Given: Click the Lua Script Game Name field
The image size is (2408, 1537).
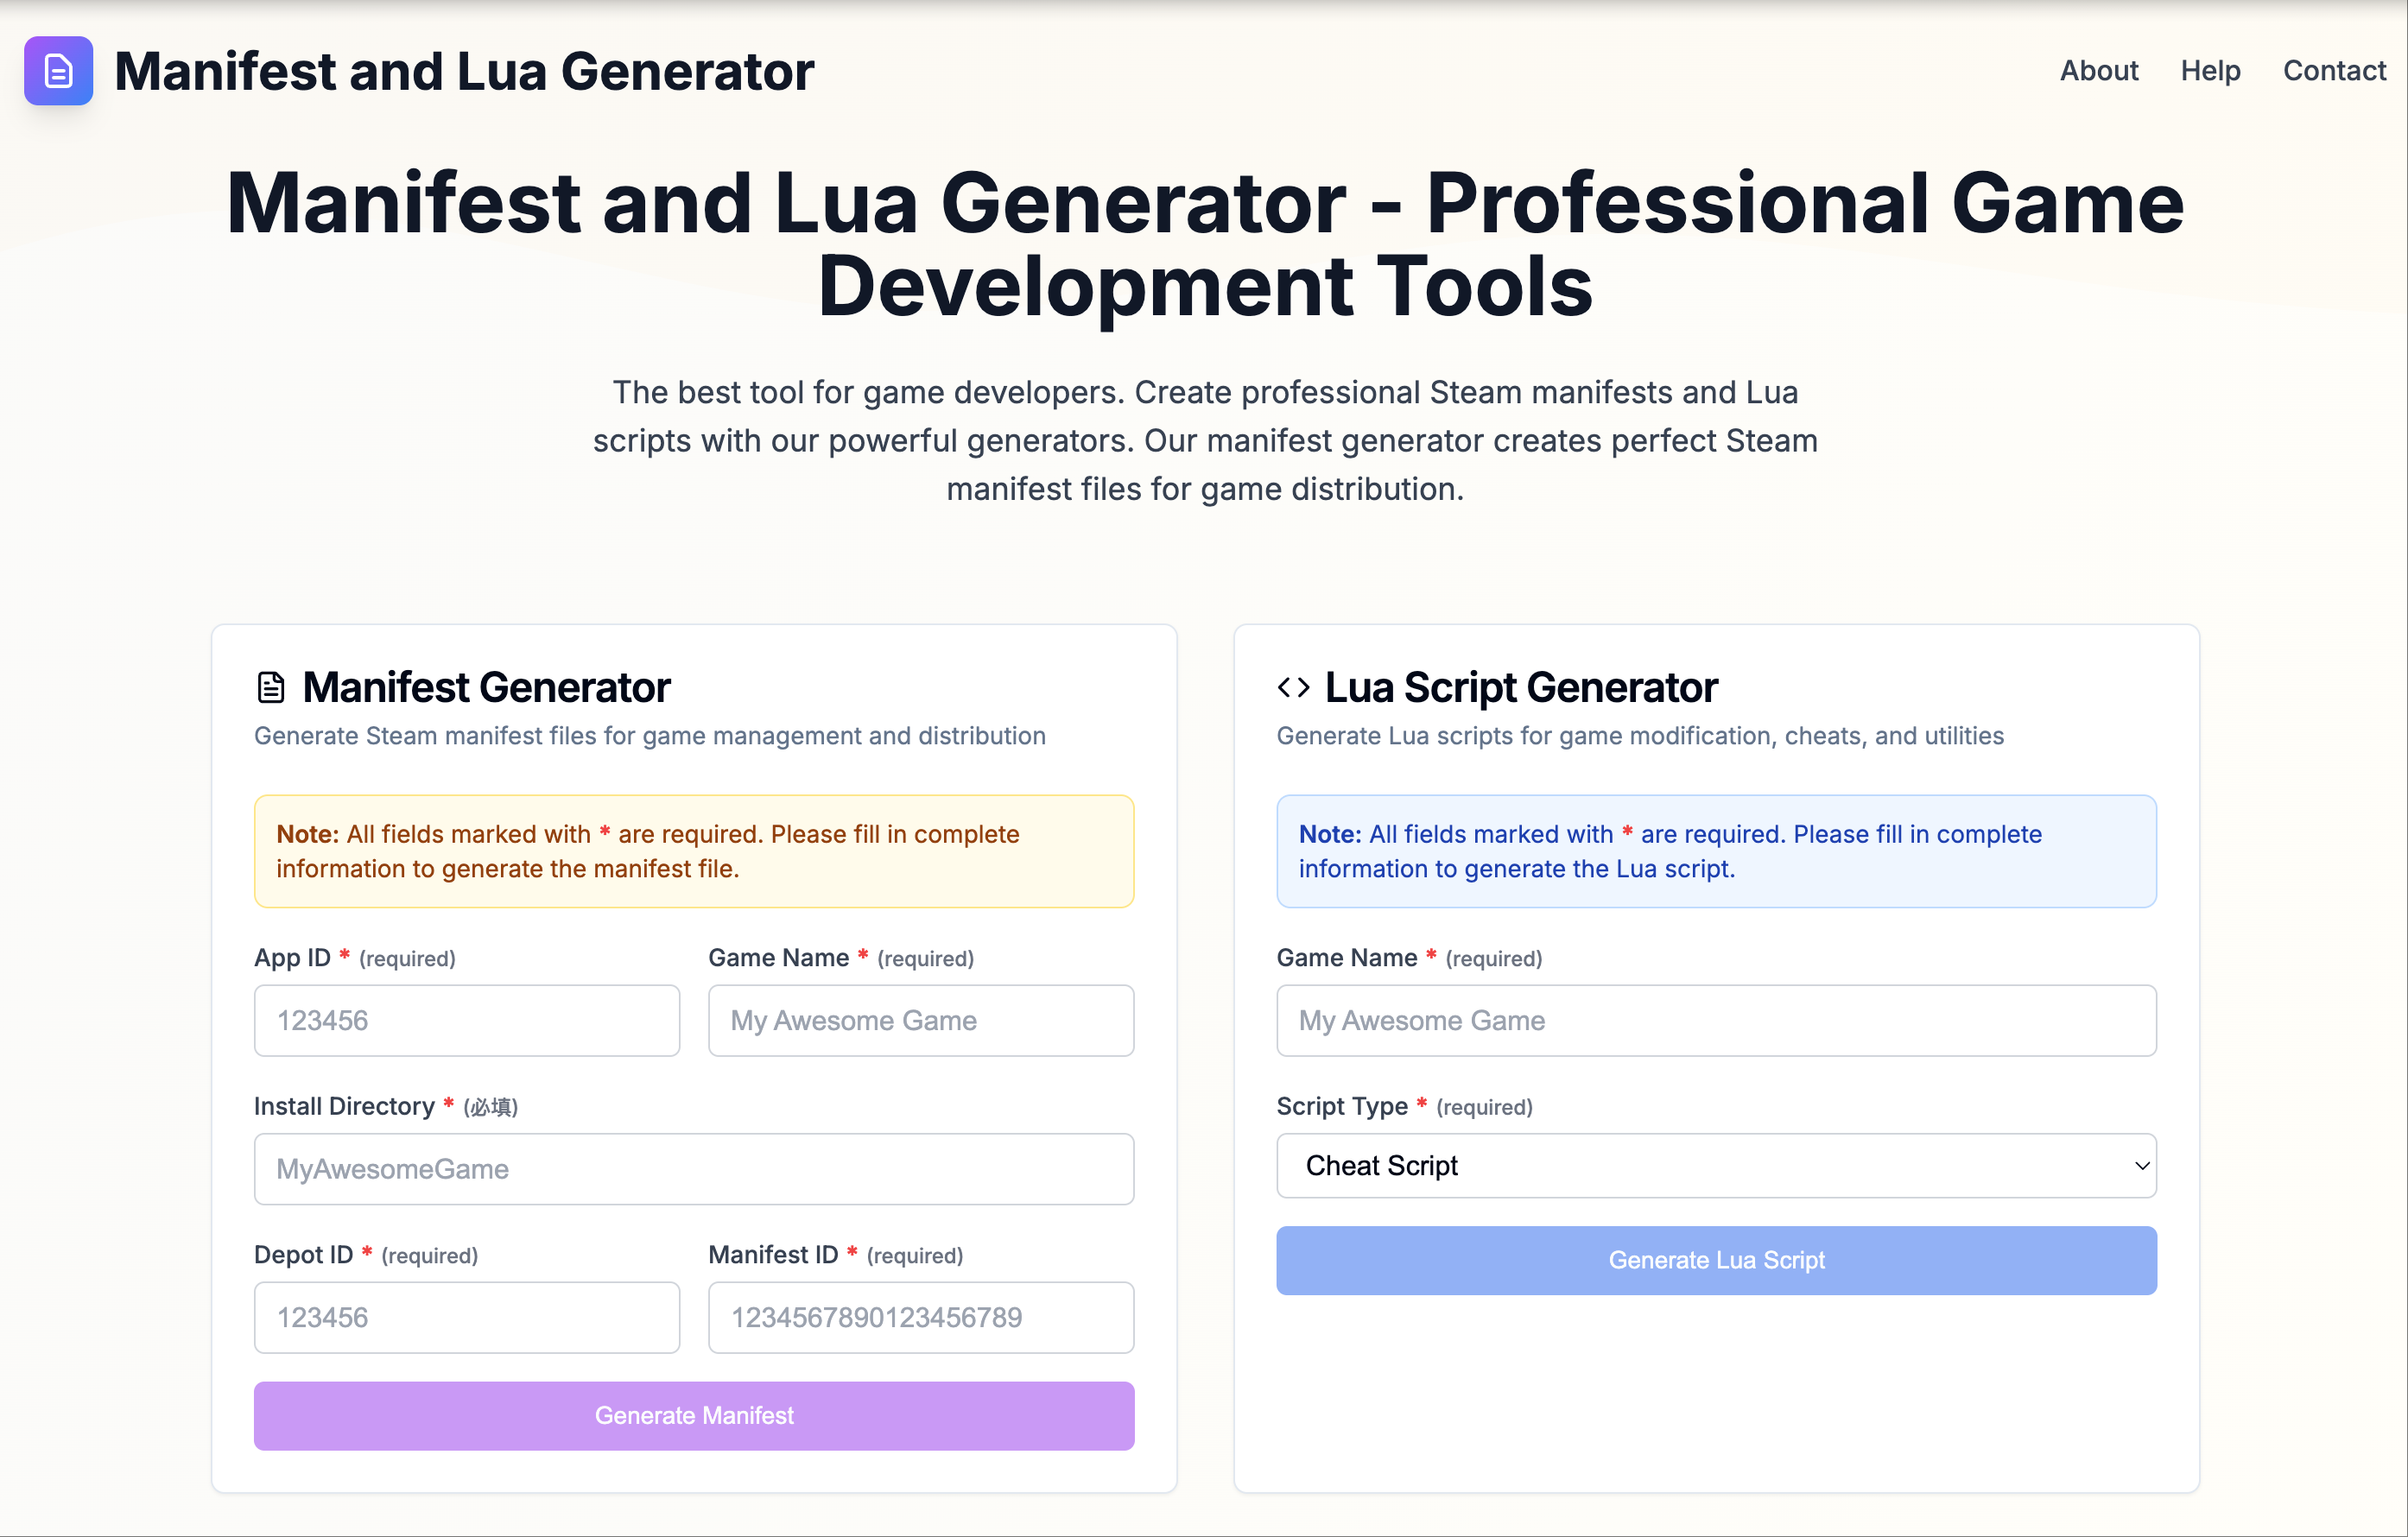Looking at the screenshot, I should click(x=1716, y=1020).
